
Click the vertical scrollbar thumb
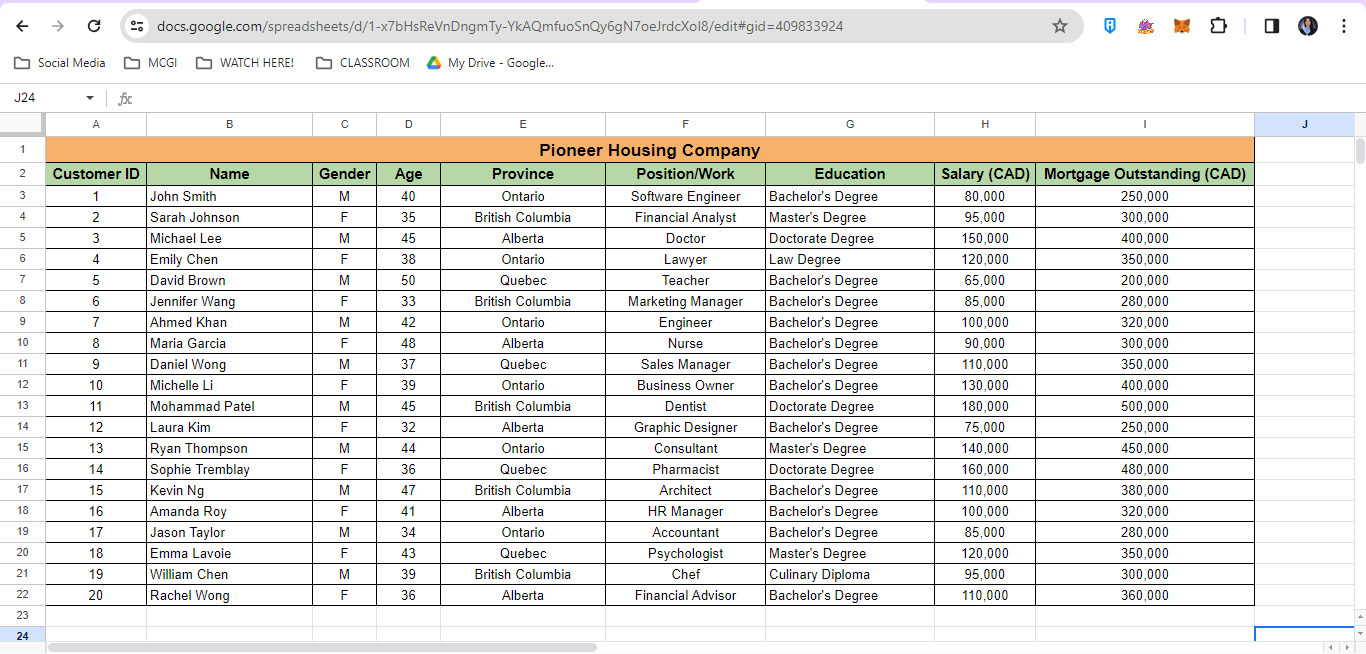(x=1360, y=151)
